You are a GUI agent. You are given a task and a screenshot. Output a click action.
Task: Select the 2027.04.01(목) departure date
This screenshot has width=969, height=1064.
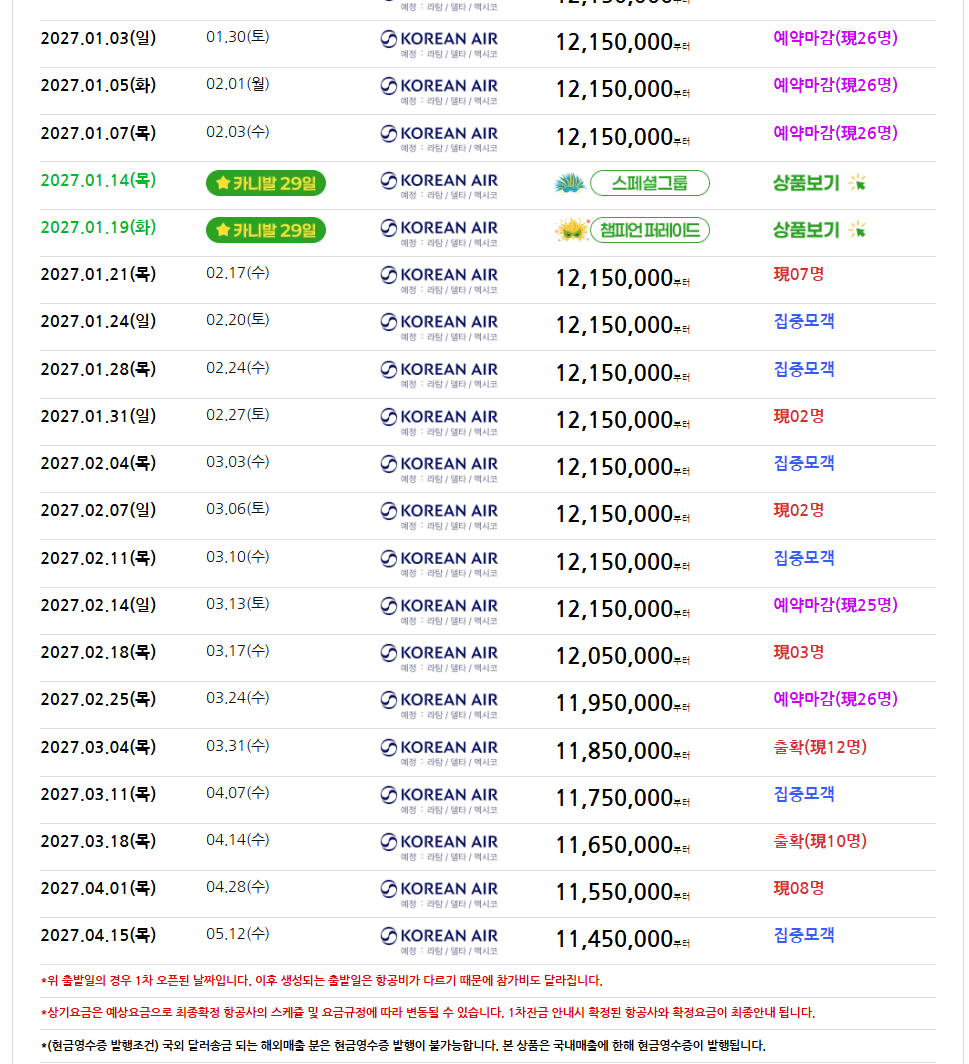pyautogui.click(x=98, y=888)
